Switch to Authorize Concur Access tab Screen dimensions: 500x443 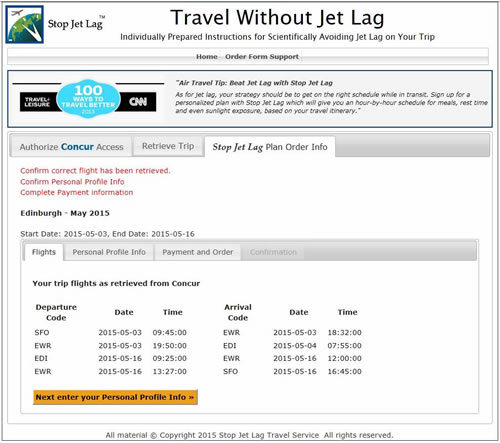71,147
